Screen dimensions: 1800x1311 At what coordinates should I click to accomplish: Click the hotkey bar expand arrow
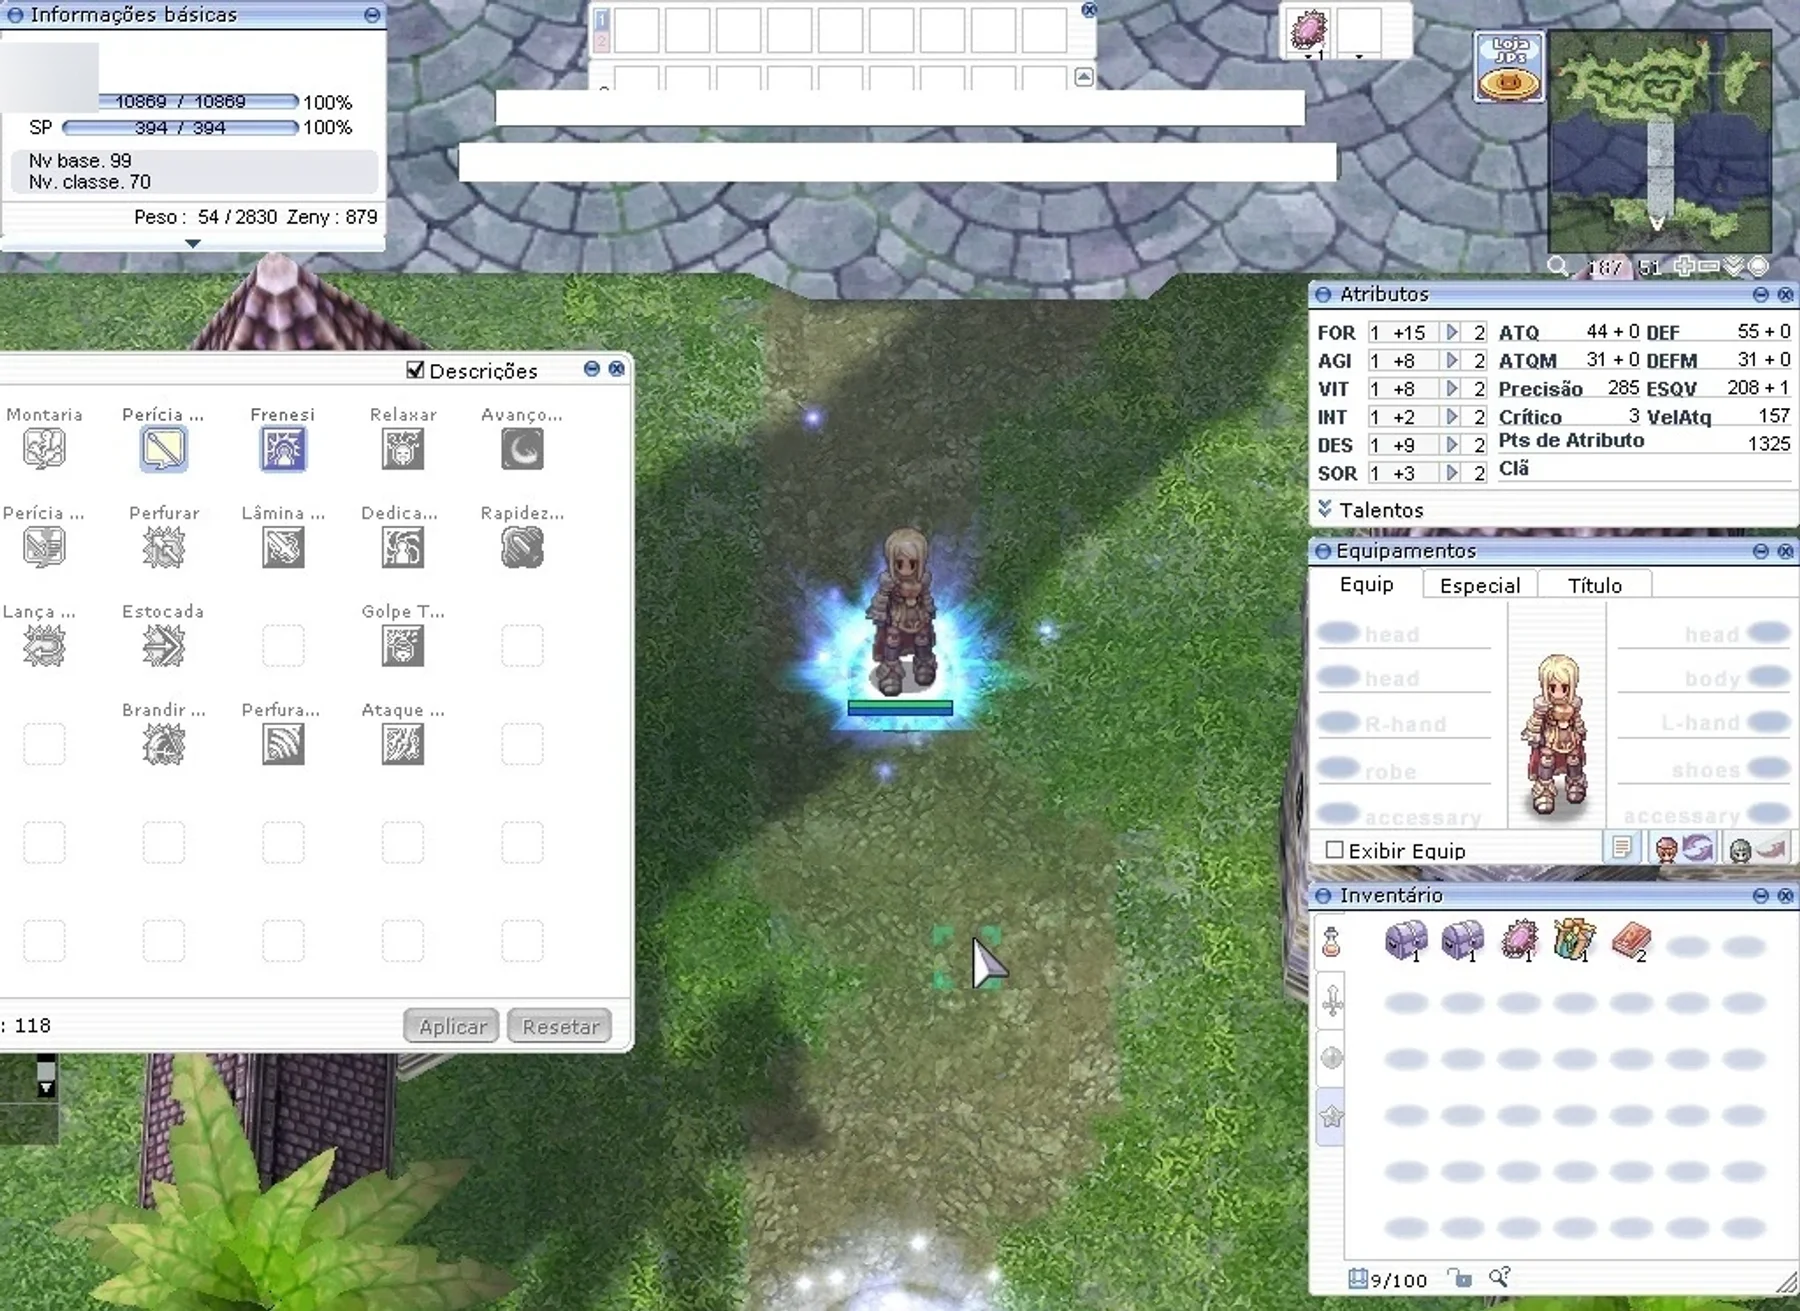(x=1084, y=77)
